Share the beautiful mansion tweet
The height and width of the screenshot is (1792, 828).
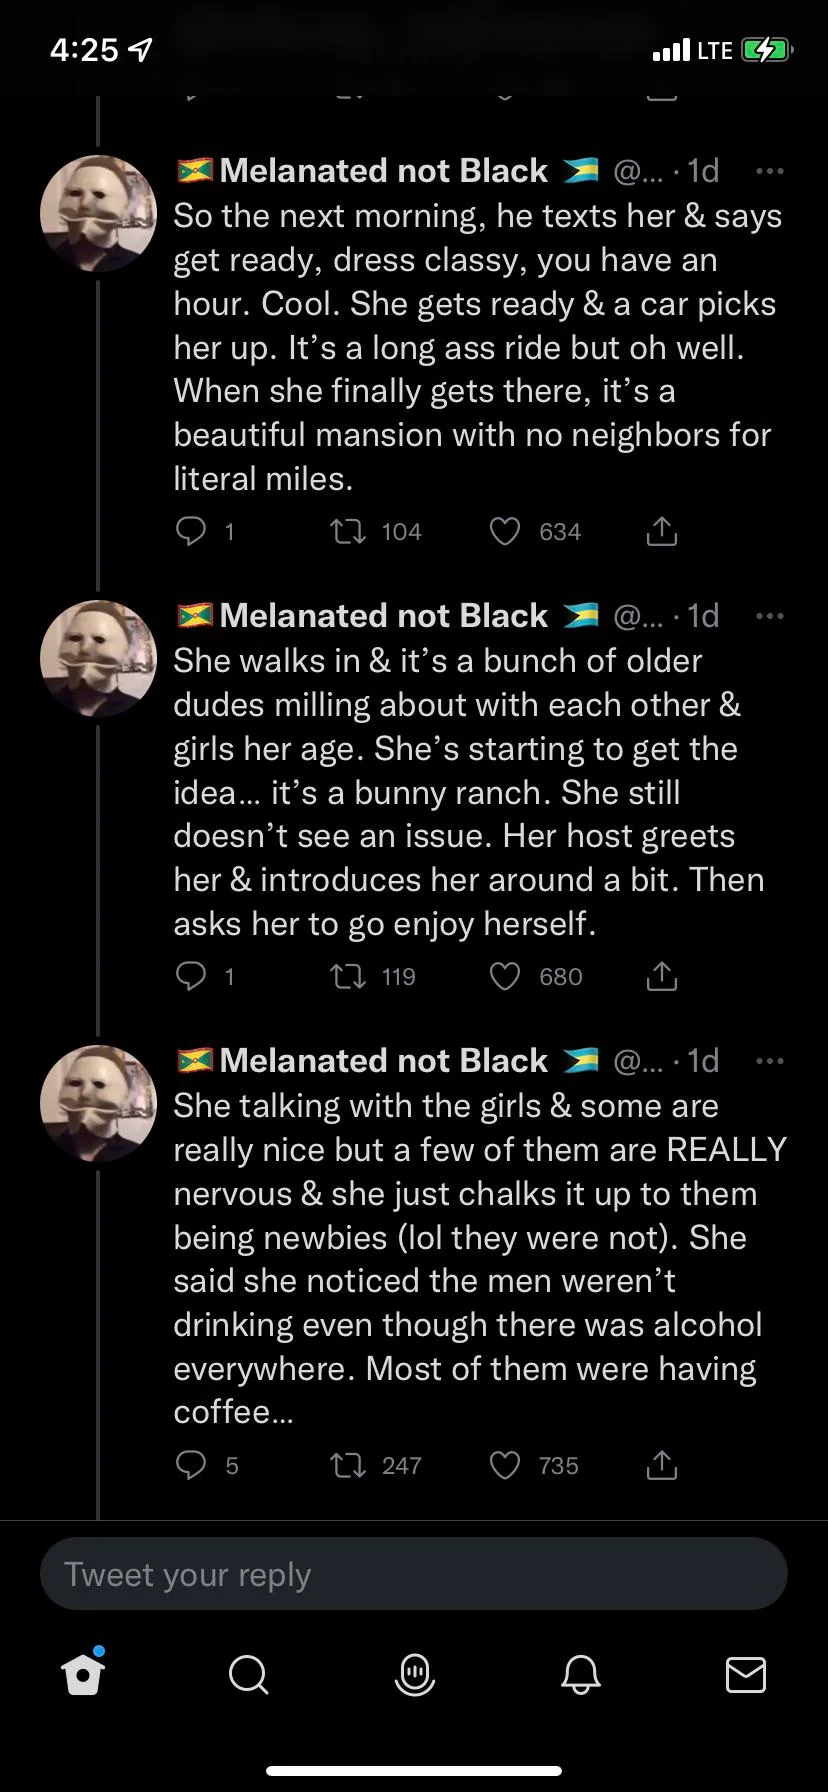pos(661,531)
